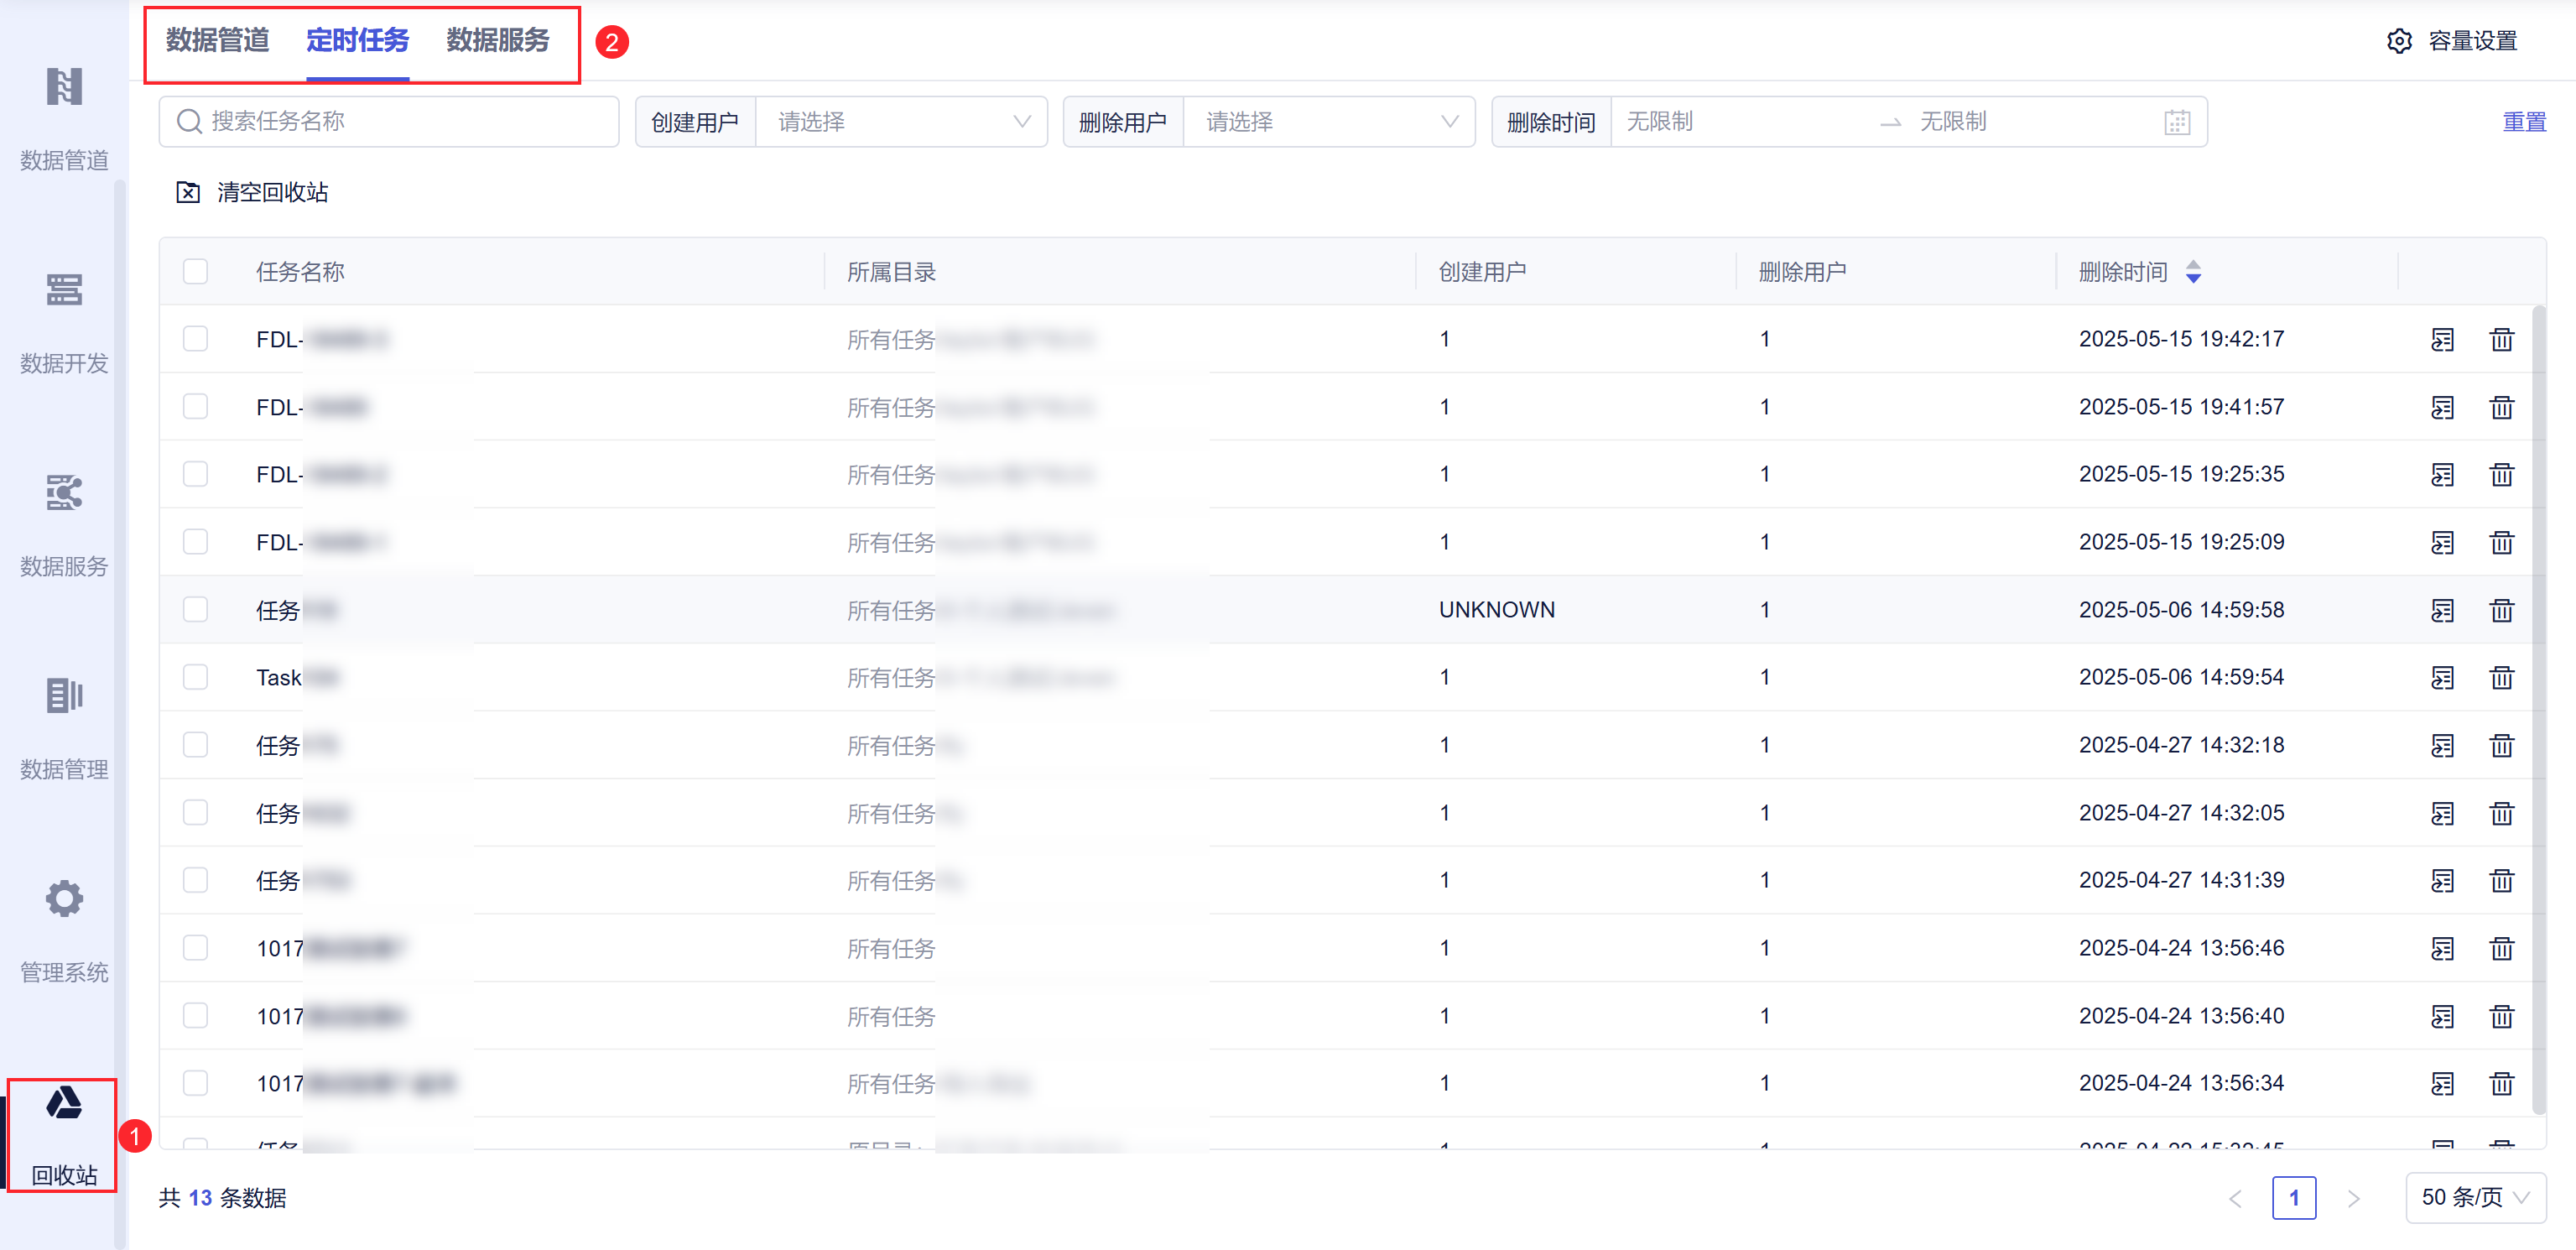Click the trash icon for the 13:56:46 row
2576x1250 pixels.
2501,948
